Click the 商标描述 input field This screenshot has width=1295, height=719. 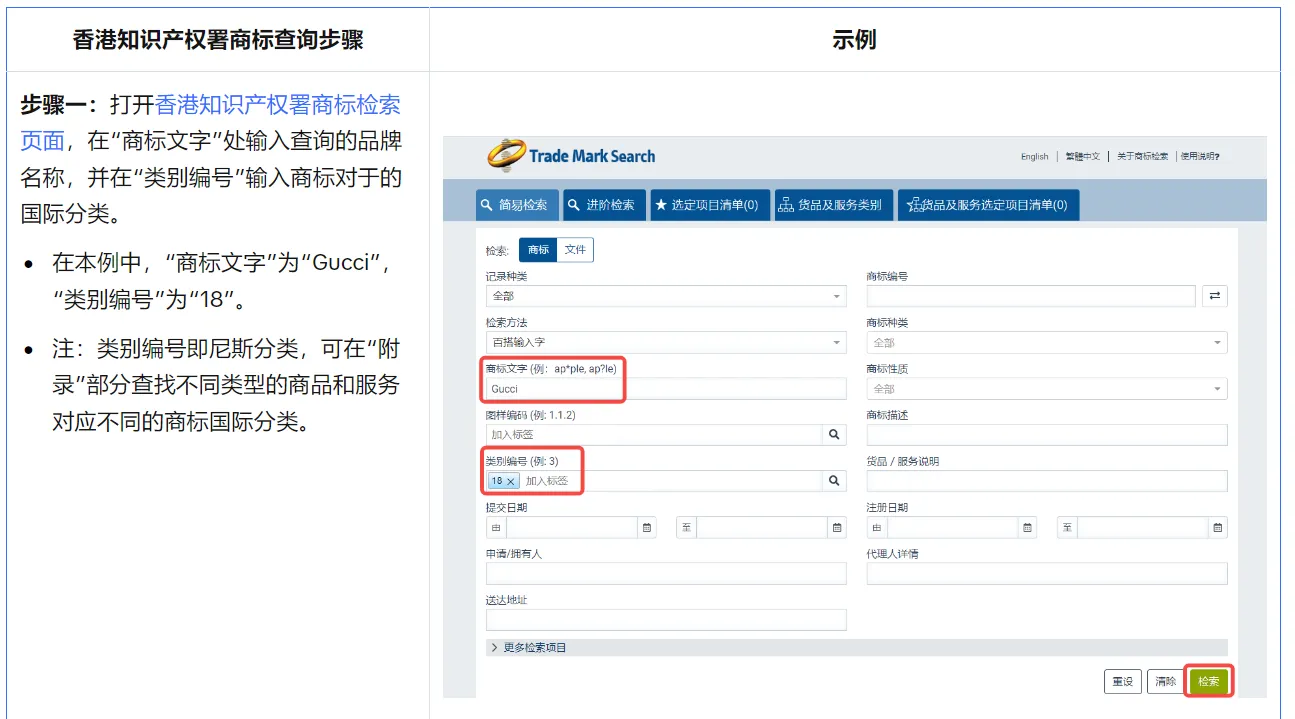pyautogui.click(x=1047, y=435)
